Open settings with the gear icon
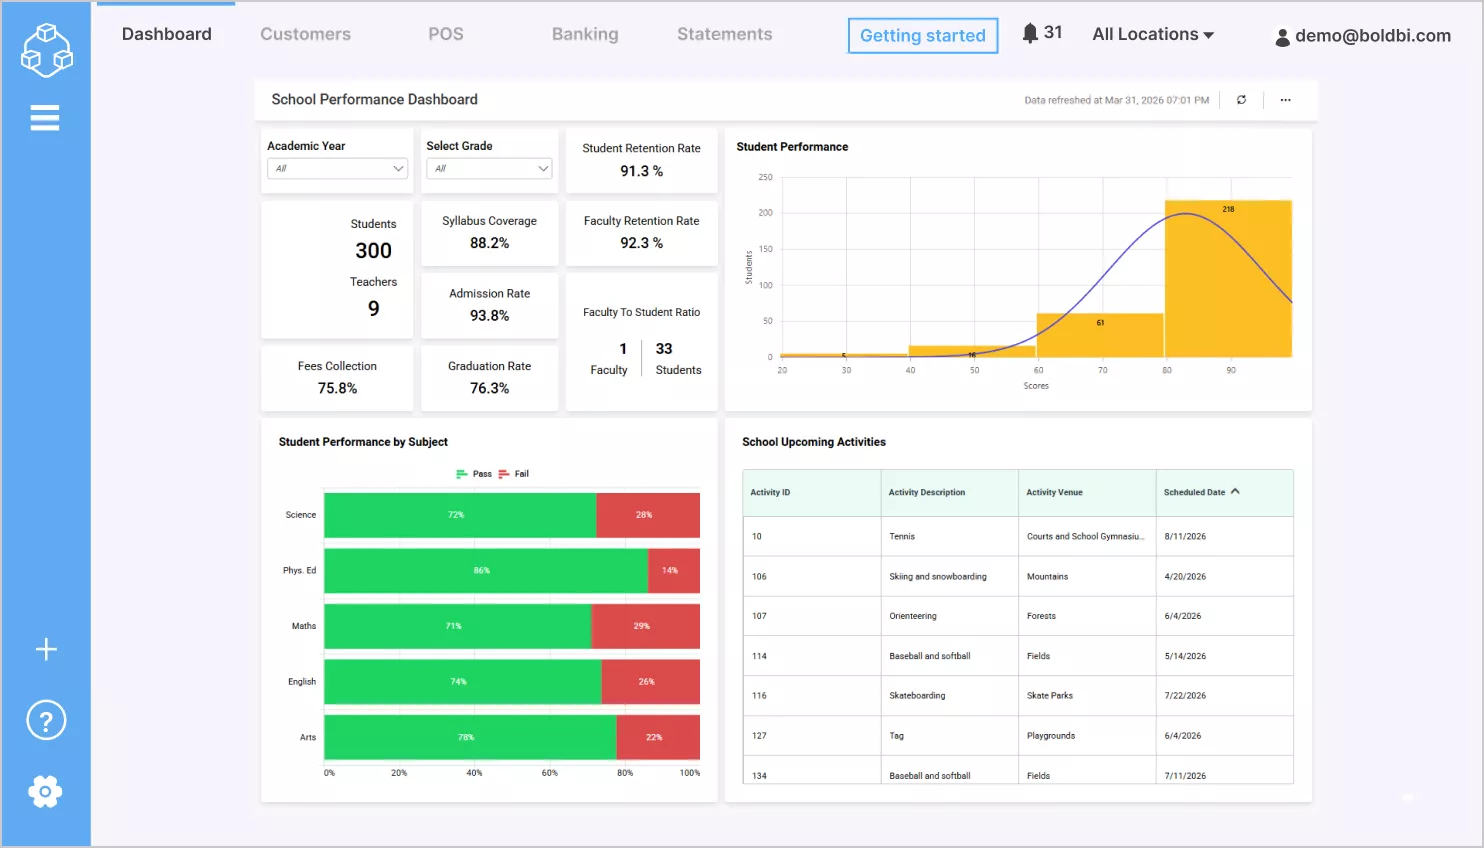Screen dimensions: 1484x848 [45, 791]
